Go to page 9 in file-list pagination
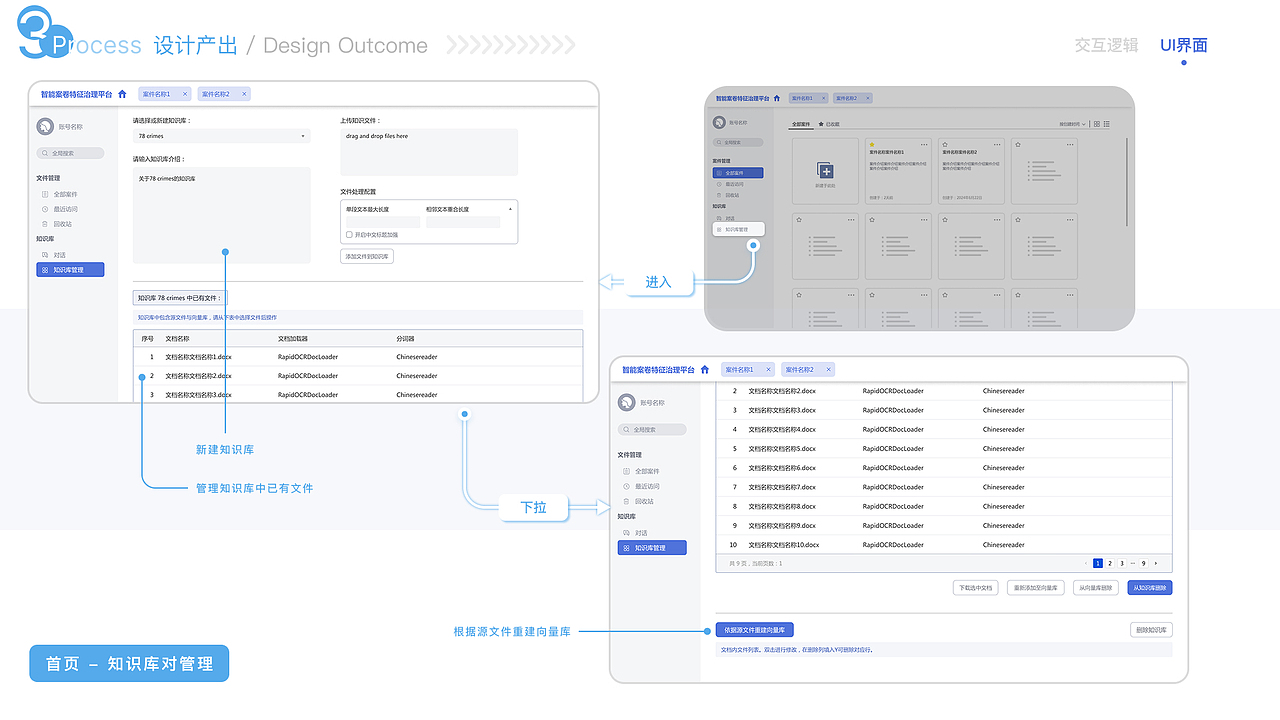 click(1144, 563)
